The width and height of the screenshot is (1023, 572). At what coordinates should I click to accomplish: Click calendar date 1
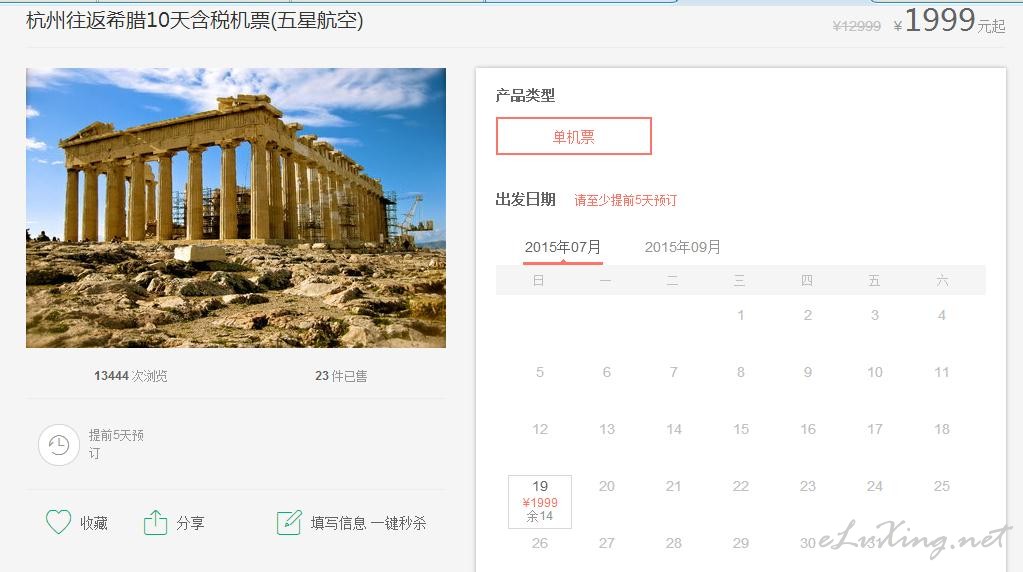coord(741,315)
